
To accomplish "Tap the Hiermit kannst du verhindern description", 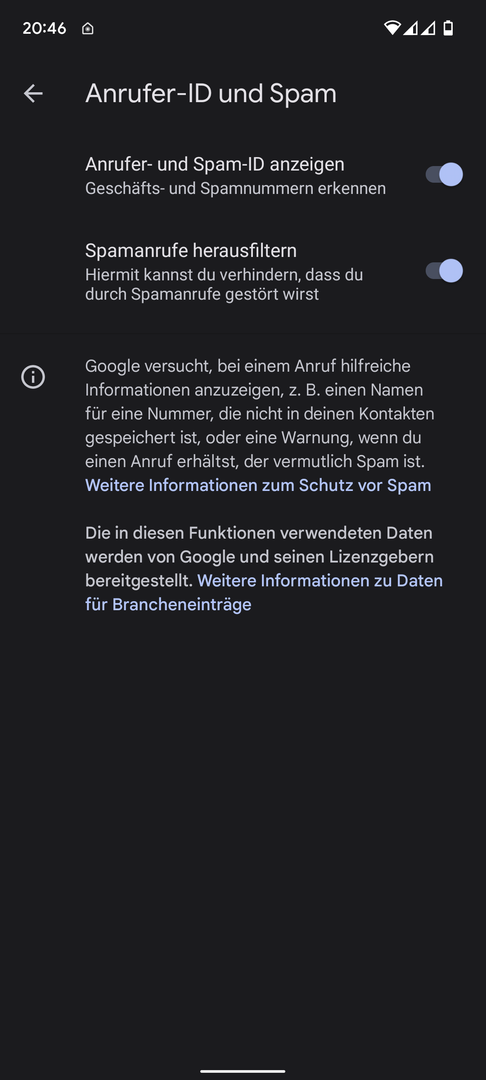I will tap(224, 284).
